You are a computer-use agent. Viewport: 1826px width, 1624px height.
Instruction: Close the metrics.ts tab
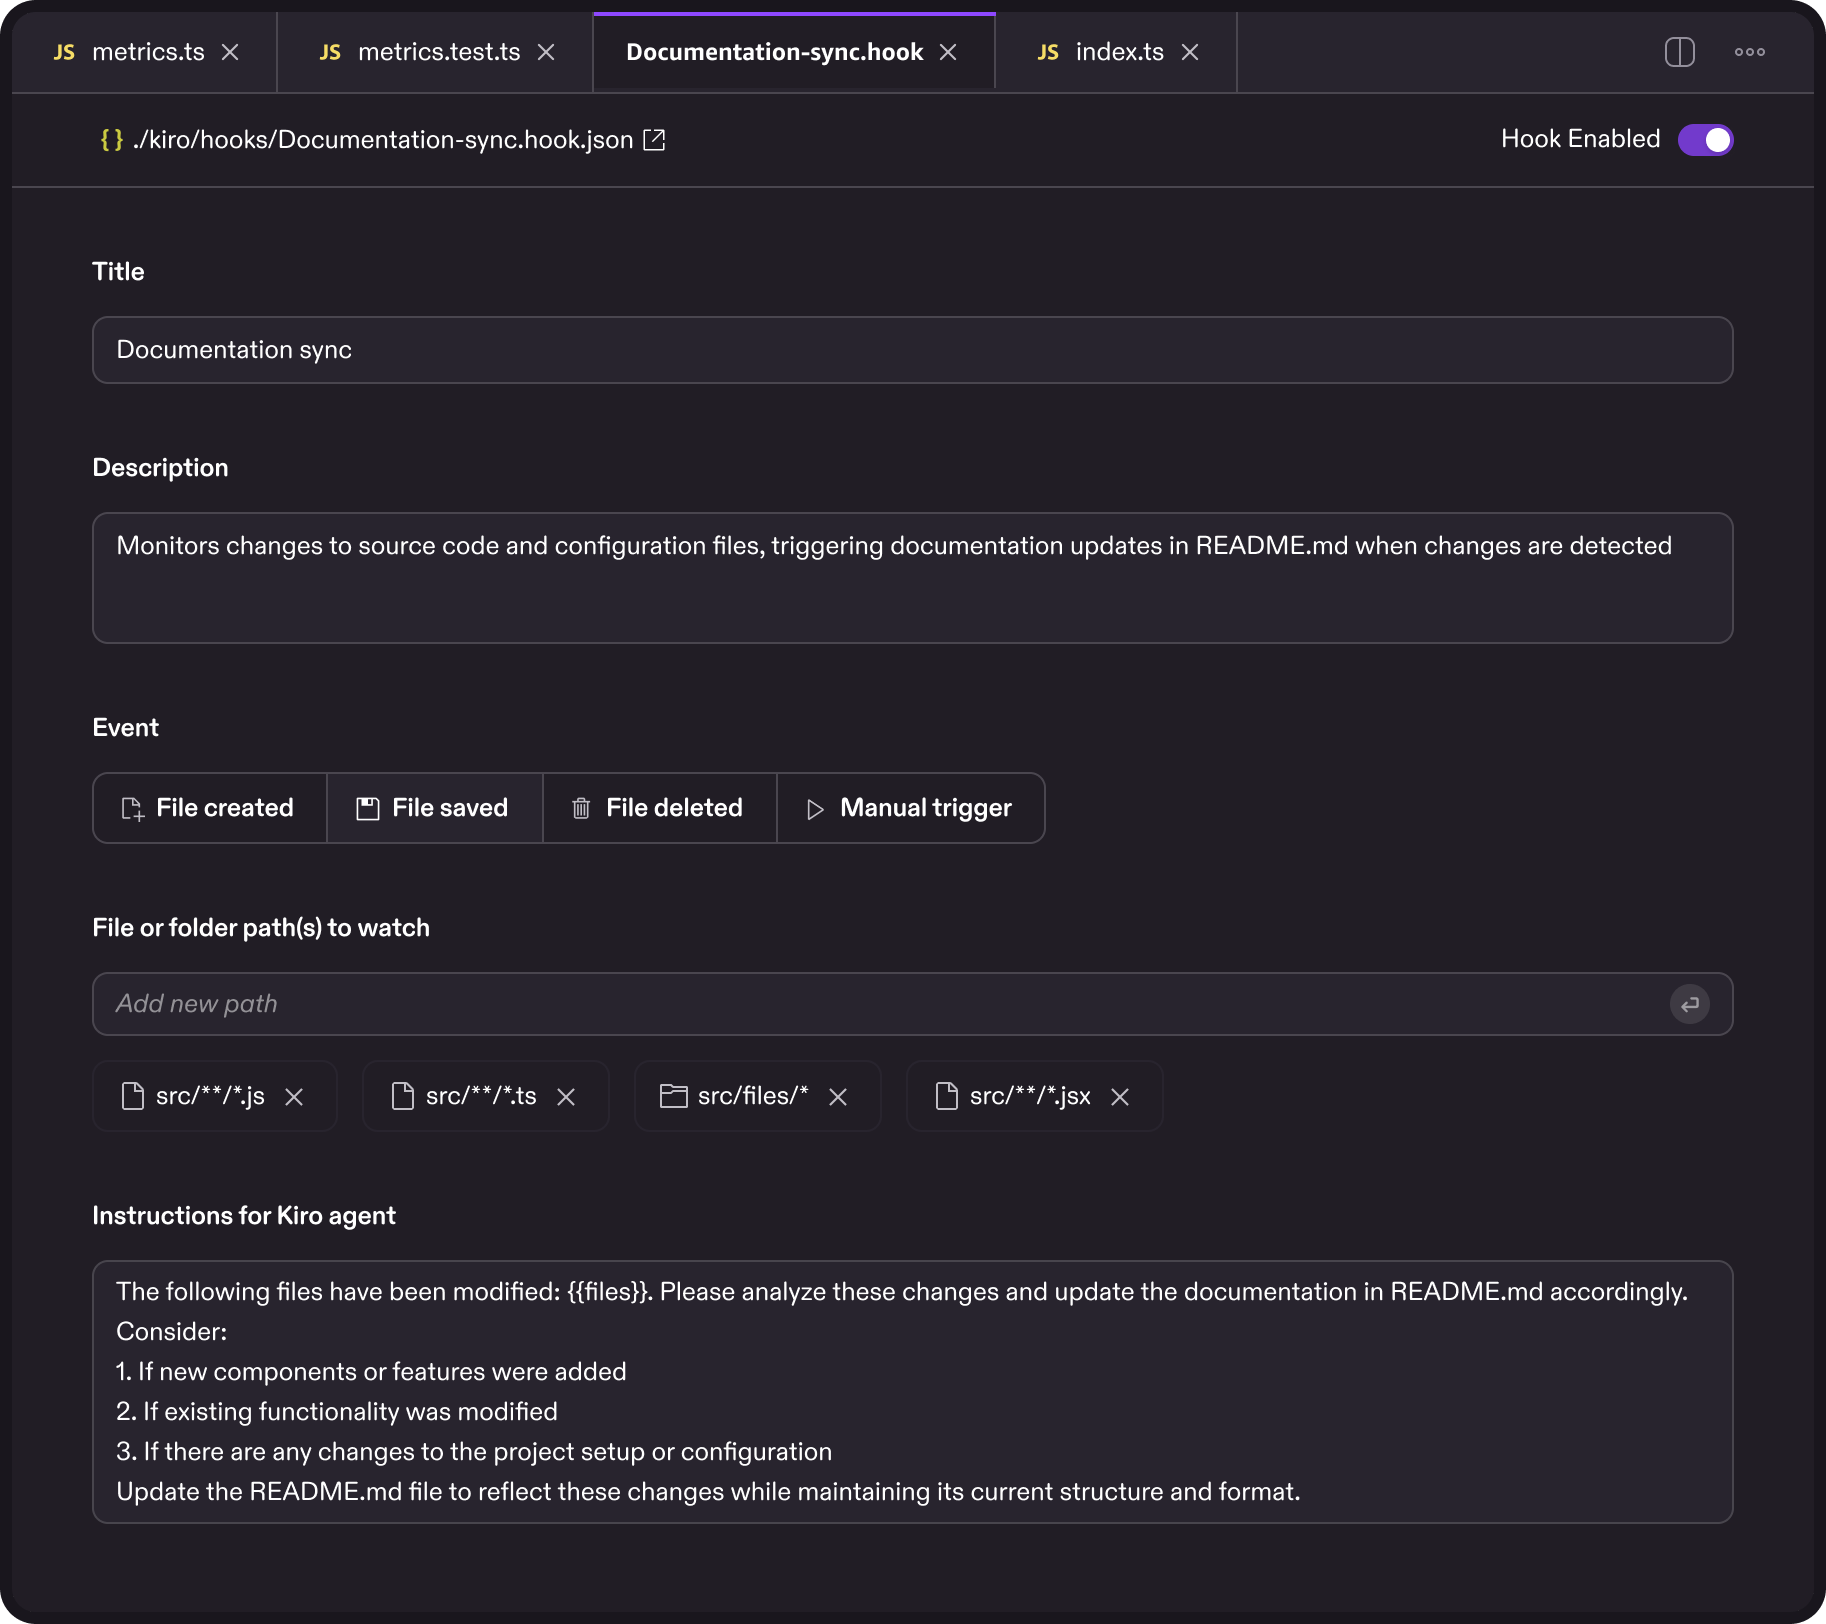pyautogui.click(x=230, y=52)
